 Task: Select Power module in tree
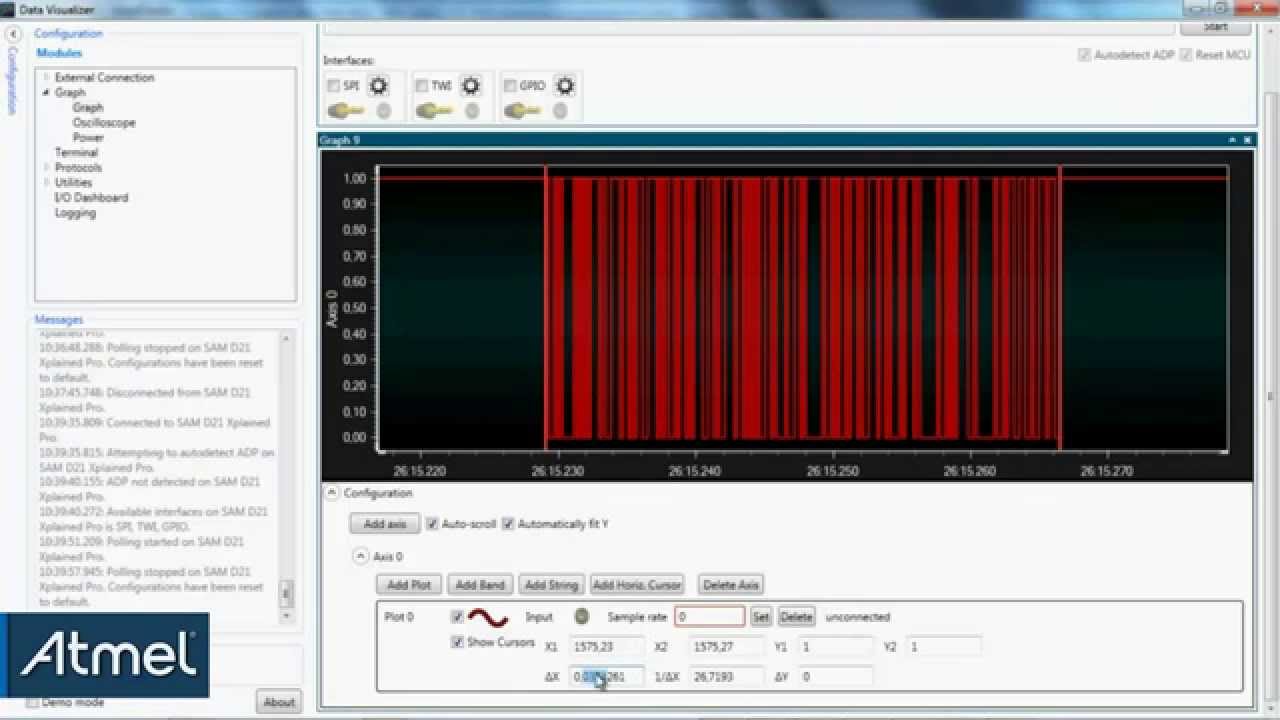88,137
